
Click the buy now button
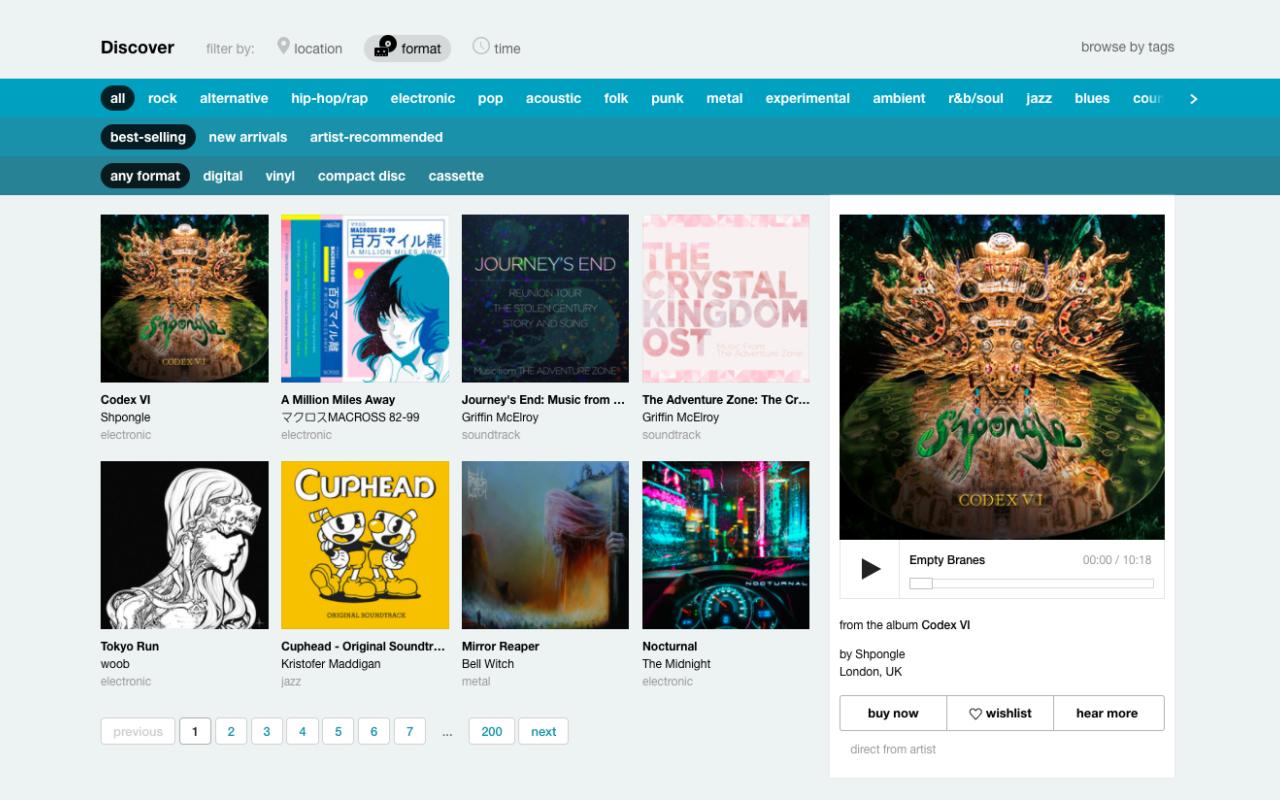click(893, 713)
